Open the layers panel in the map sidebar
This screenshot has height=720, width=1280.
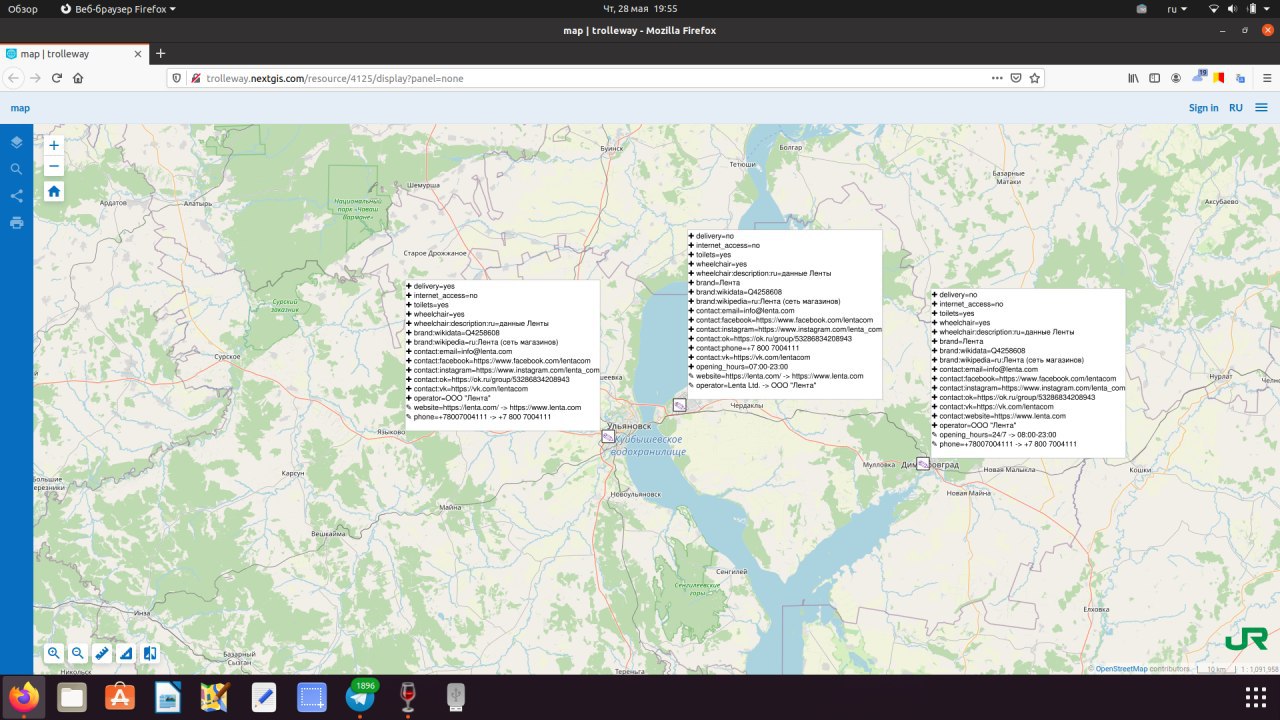click(x=16, y=143)
